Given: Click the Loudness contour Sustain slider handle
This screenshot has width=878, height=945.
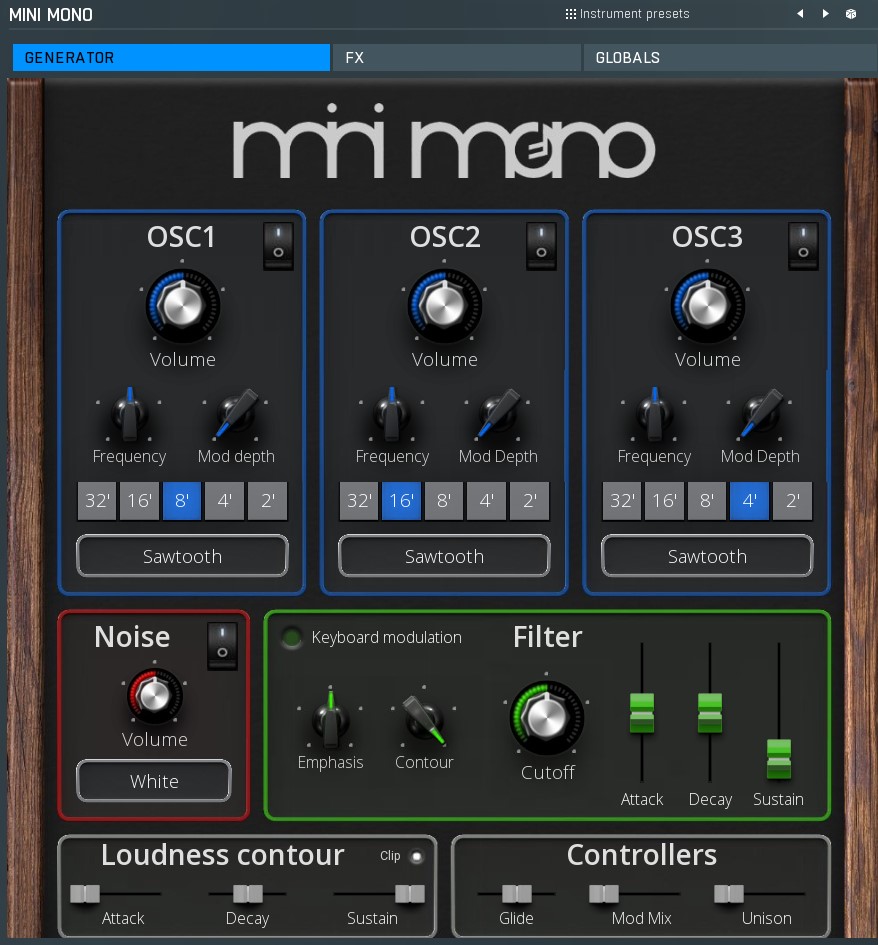Looking at the screenshot, I should pos(410,894).
